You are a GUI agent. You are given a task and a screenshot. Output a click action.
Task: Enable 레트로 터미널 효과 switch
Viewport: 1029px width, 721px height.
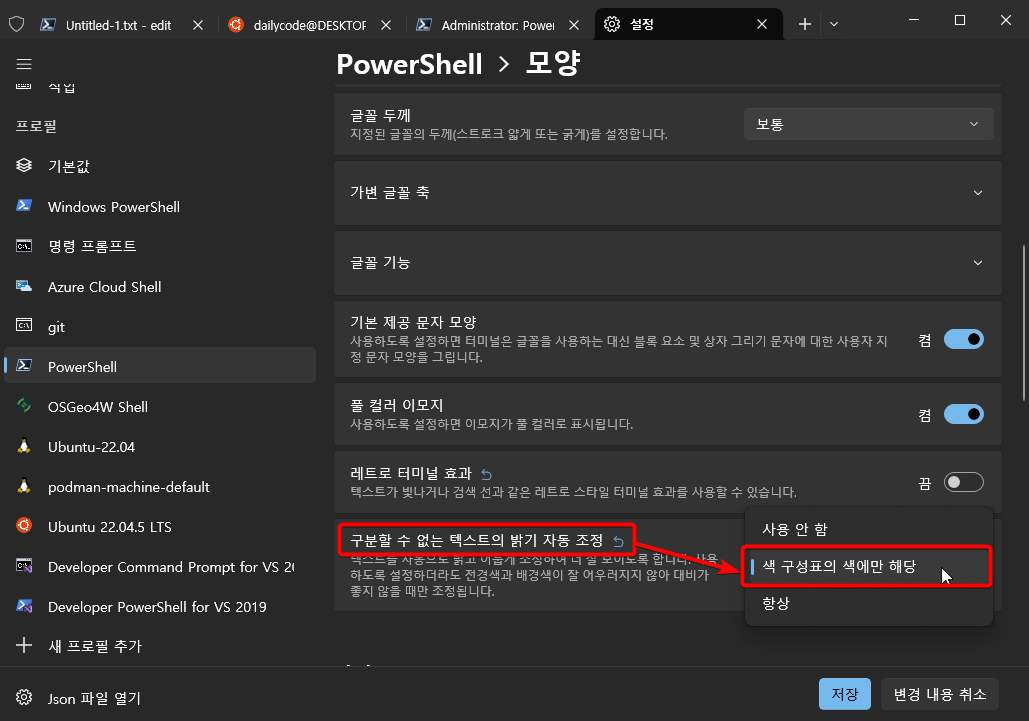(963, 482)
